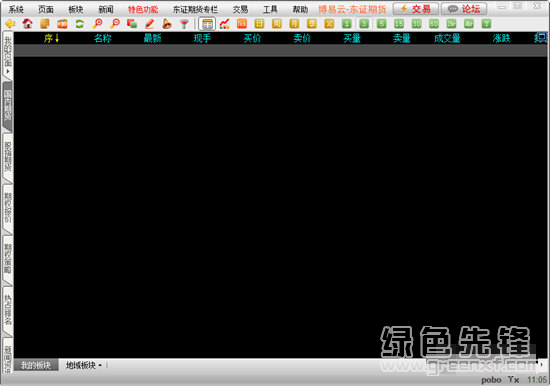The width and height of the screenshot is (550, 386).
Task: Open the red trend line chart icon
Action: 224,24
